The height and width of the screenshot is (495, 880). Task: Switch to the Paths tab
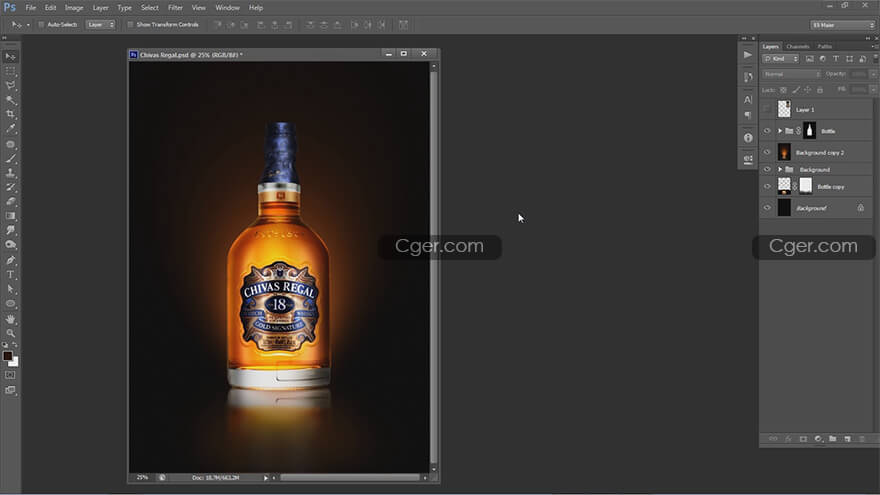click(824, 47)
